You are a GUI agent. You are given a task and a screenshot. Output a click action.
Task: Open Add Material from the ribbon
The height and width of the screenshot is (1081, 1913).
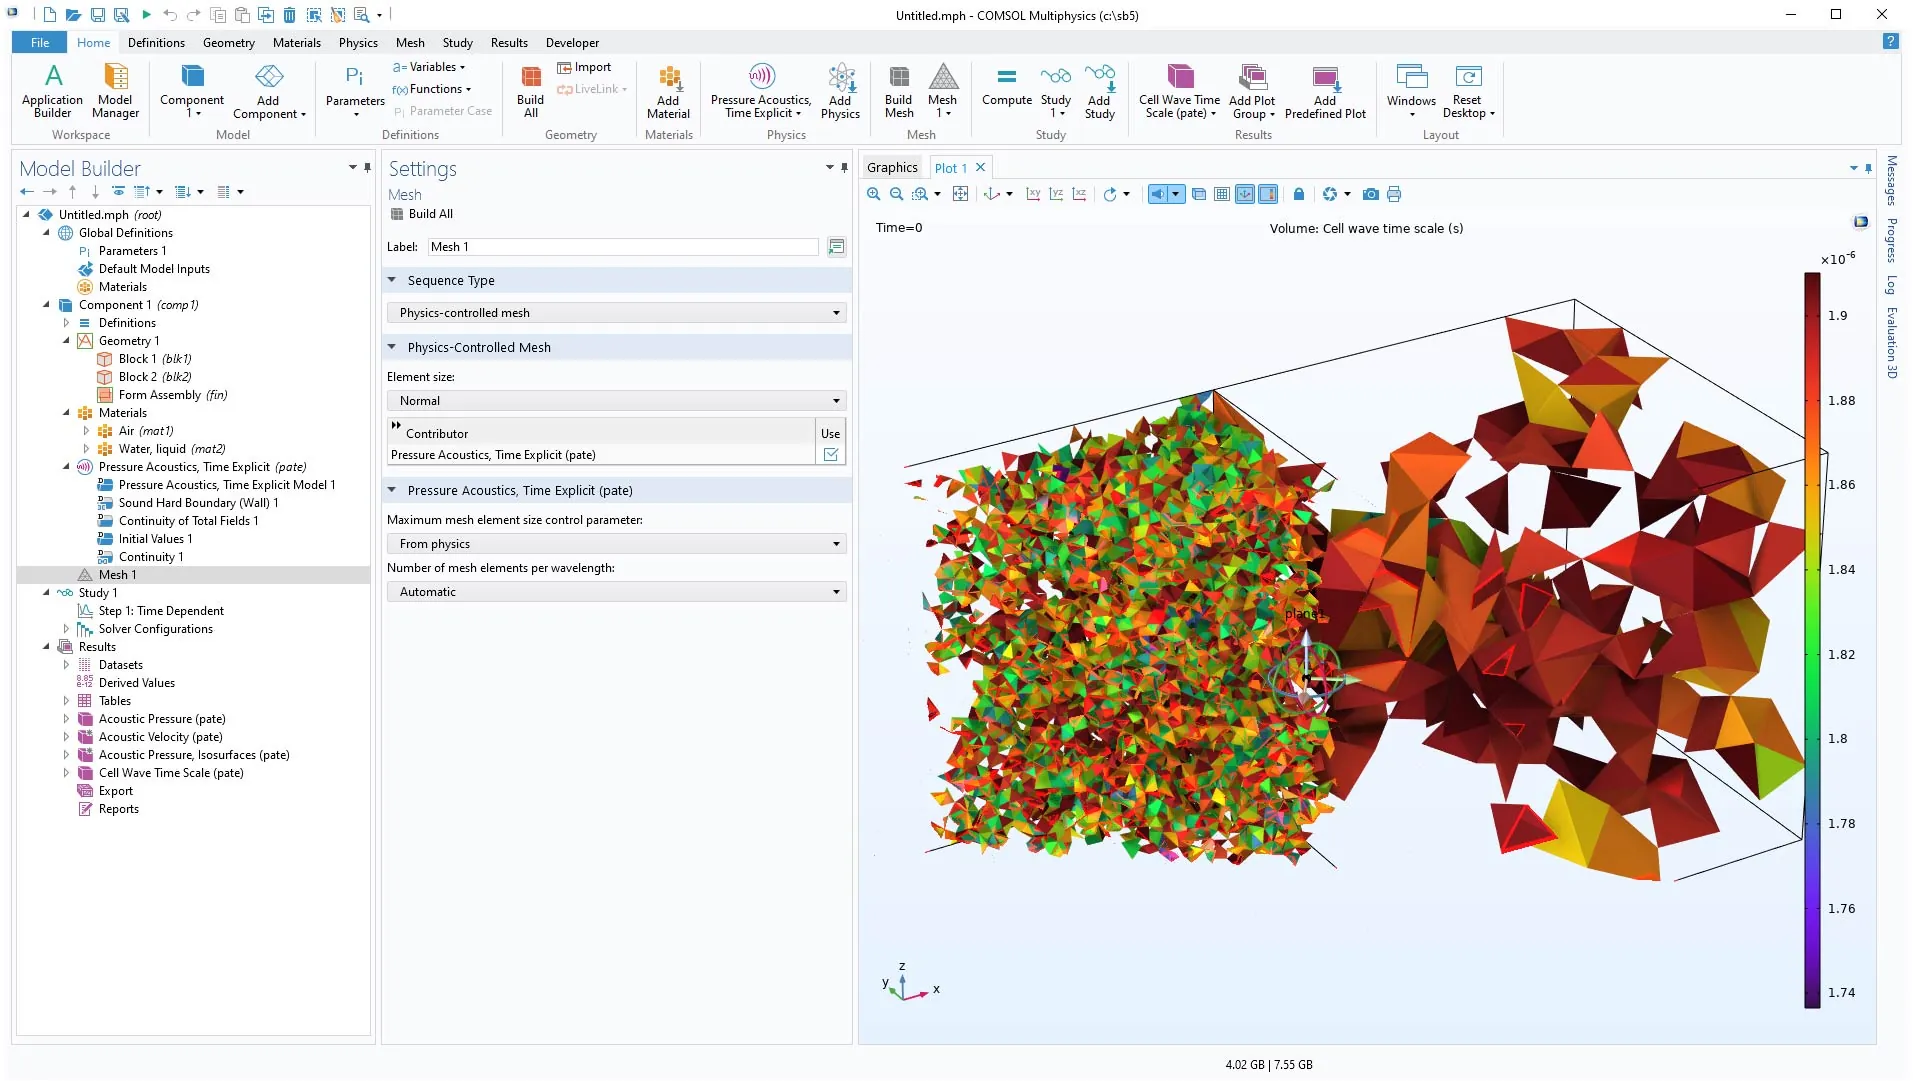[x=668, y=90]
